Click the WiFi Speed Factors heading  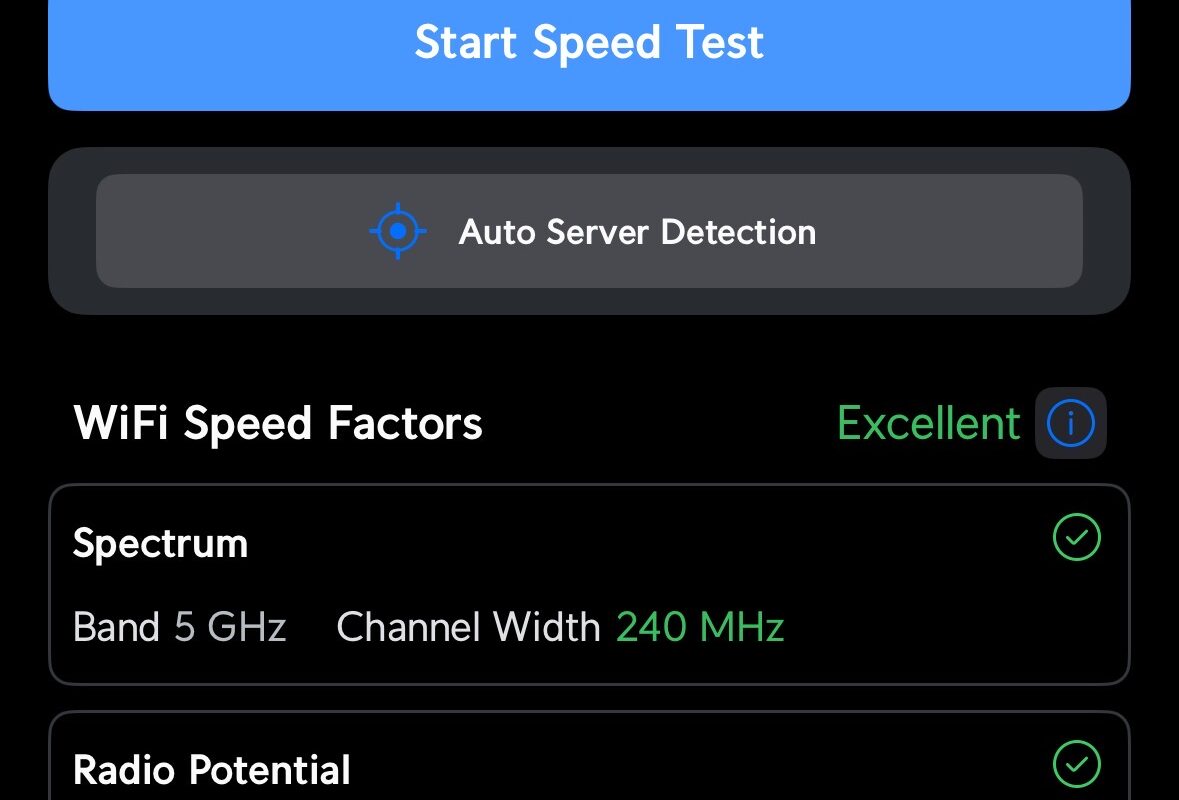(278, 423)
